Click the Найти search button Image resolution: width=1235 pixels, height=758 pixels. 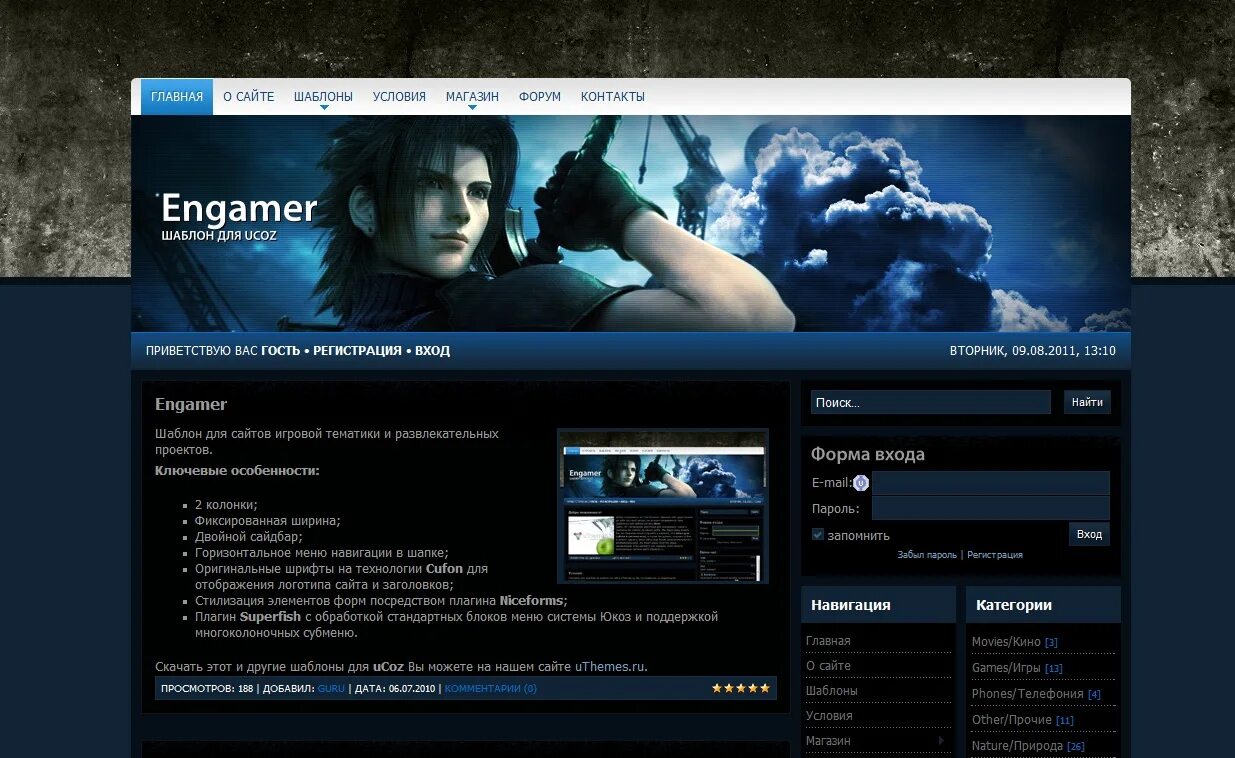pyautogui.click(x=1087, y=402)
